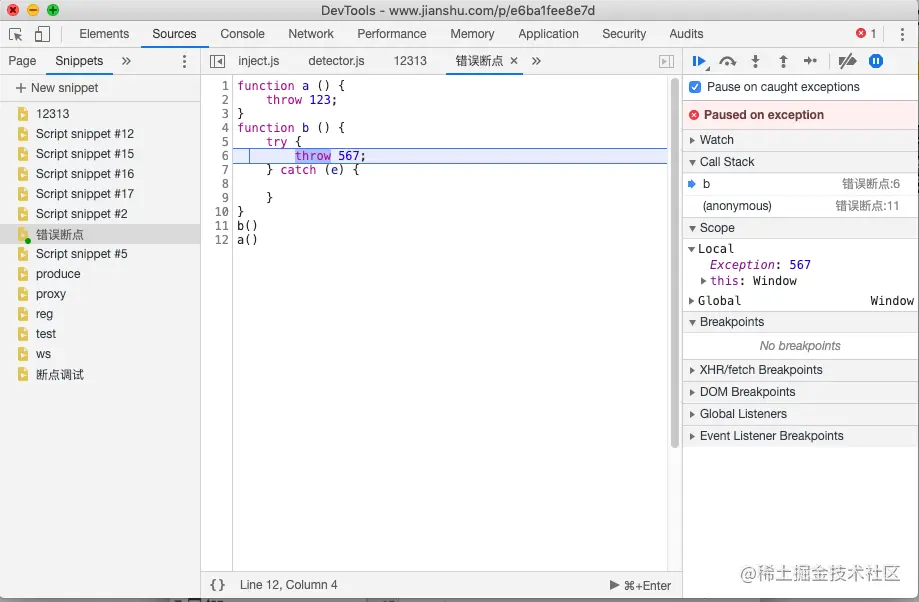Screen dimensions: 919x602
Task: Collapse the Breakpoints section
Action: 800,322
